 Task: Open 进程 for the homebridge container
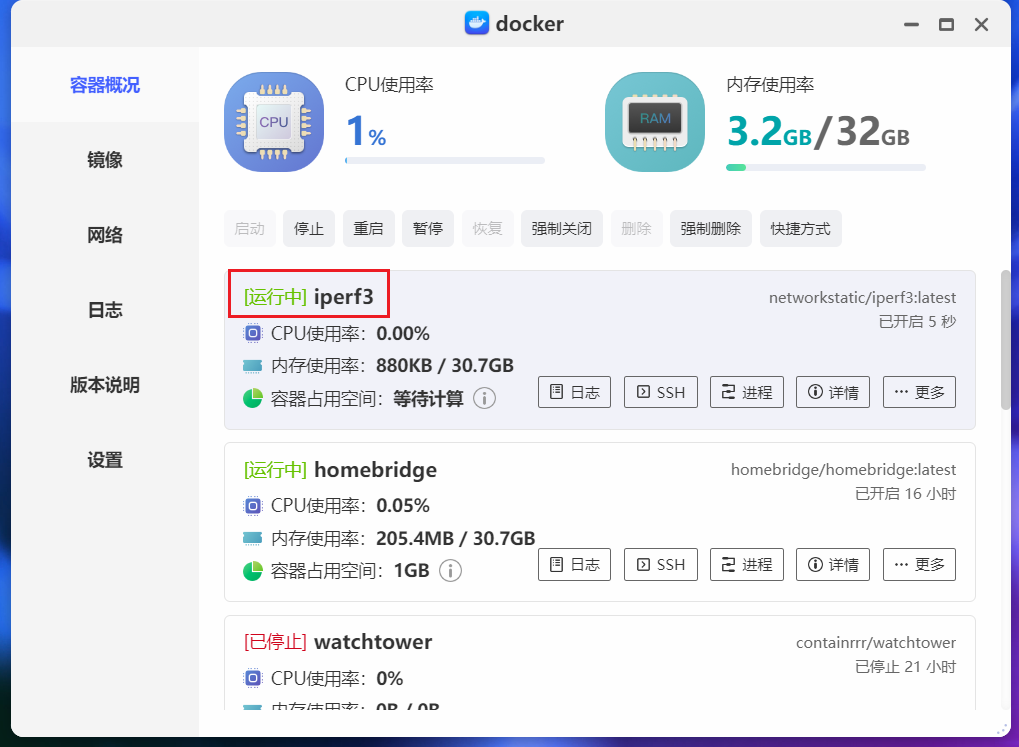coord(747,564)
